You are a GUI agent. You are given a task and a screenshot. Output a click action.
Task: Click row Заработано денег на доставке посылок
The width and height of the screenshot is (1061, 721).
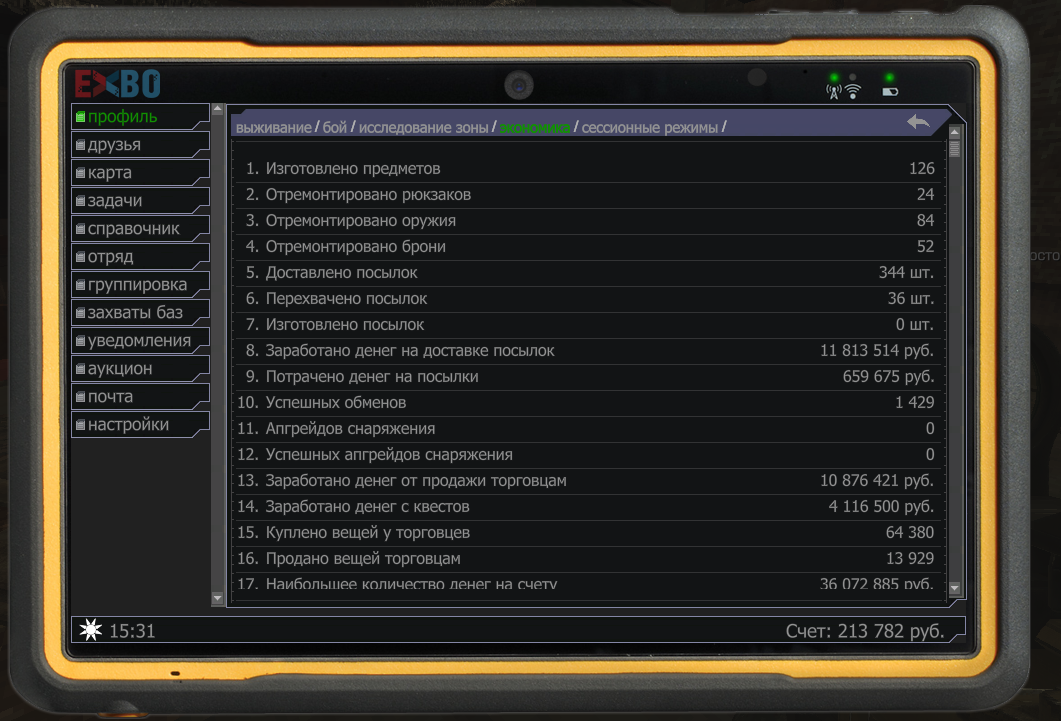point(589,350)
